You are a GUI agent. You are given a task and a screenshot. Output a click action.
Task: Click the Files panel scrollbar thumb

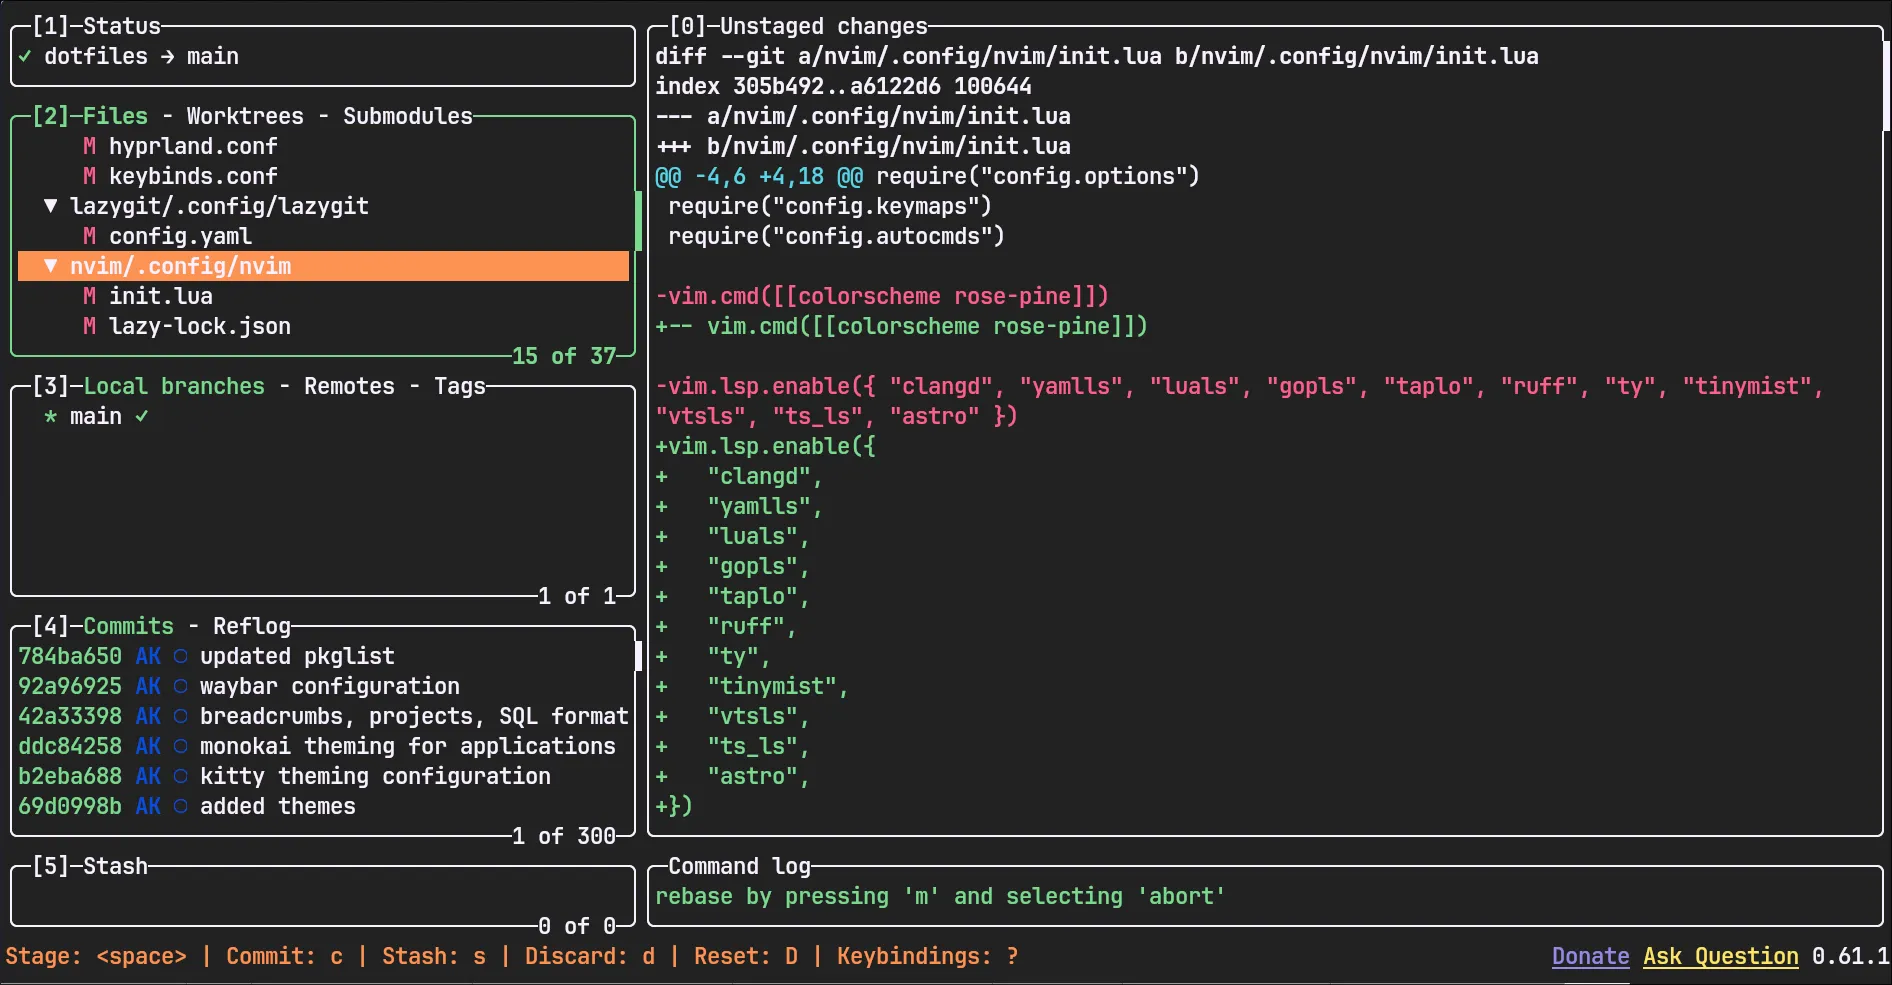pyautogui.click(x=638, y=221)
